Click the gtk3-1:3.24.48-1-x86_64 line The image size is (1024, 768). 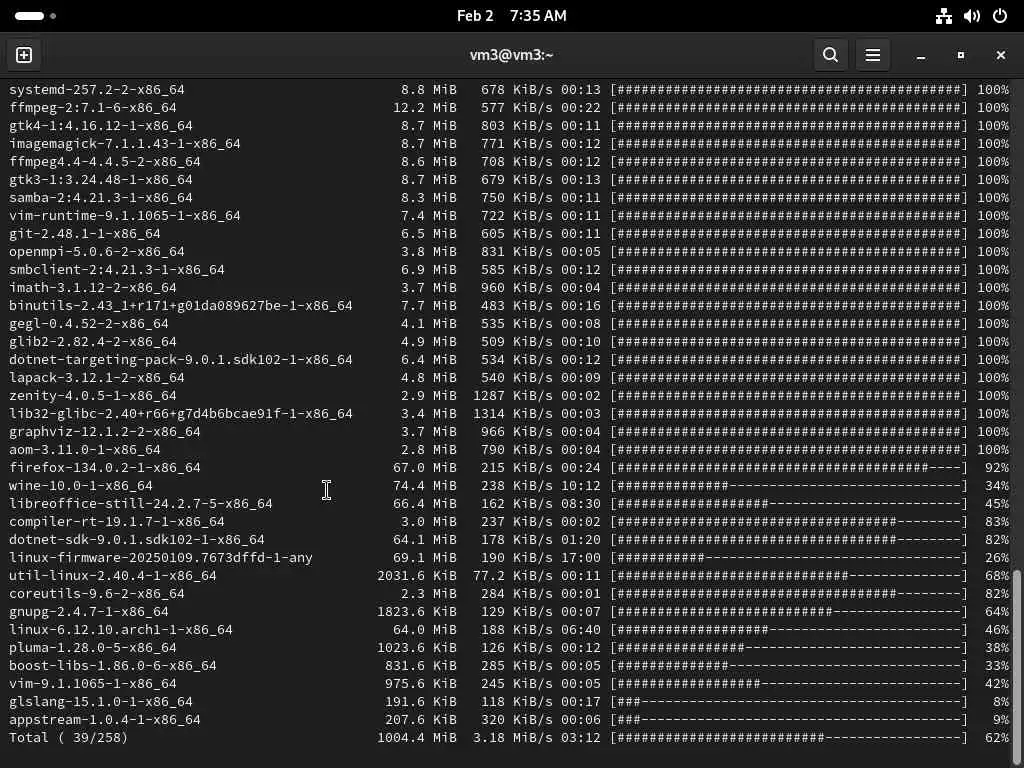pos(509,180)
